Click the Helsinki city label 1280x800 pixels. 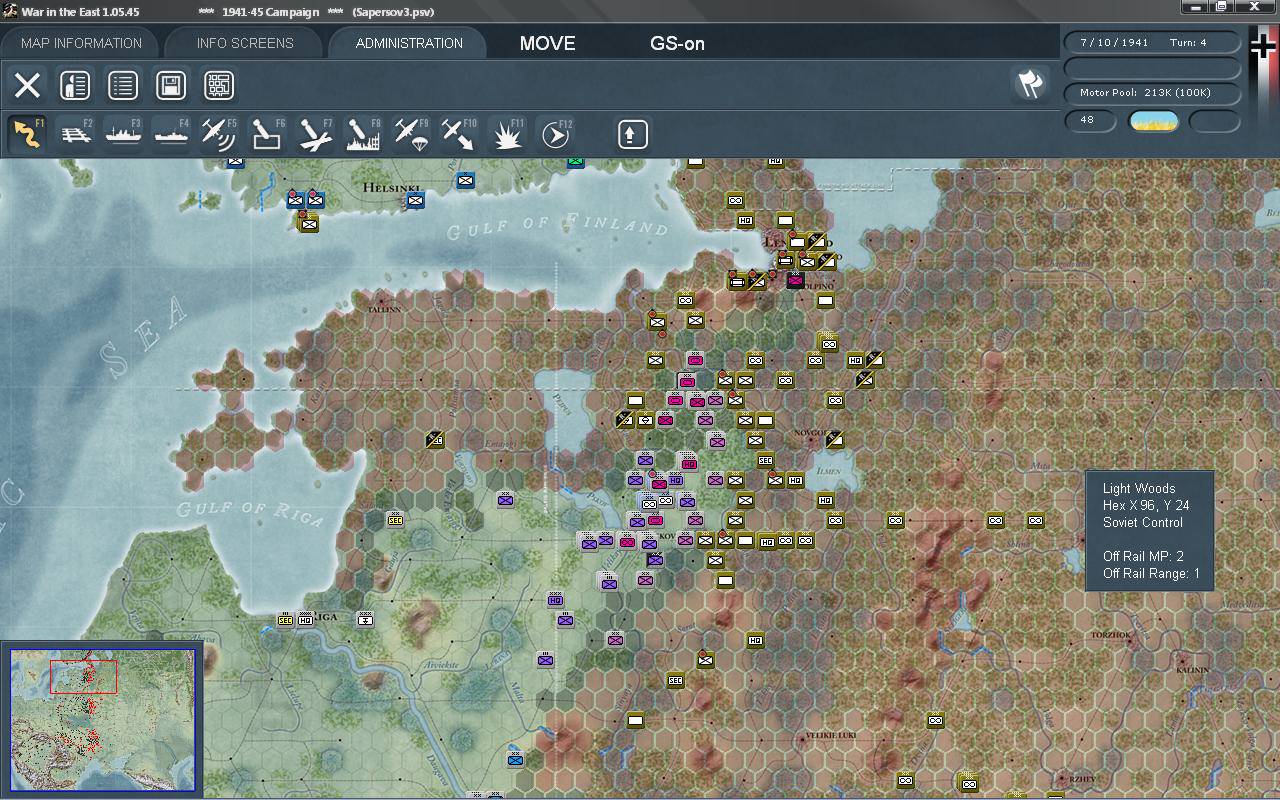(x=391, y=187)
